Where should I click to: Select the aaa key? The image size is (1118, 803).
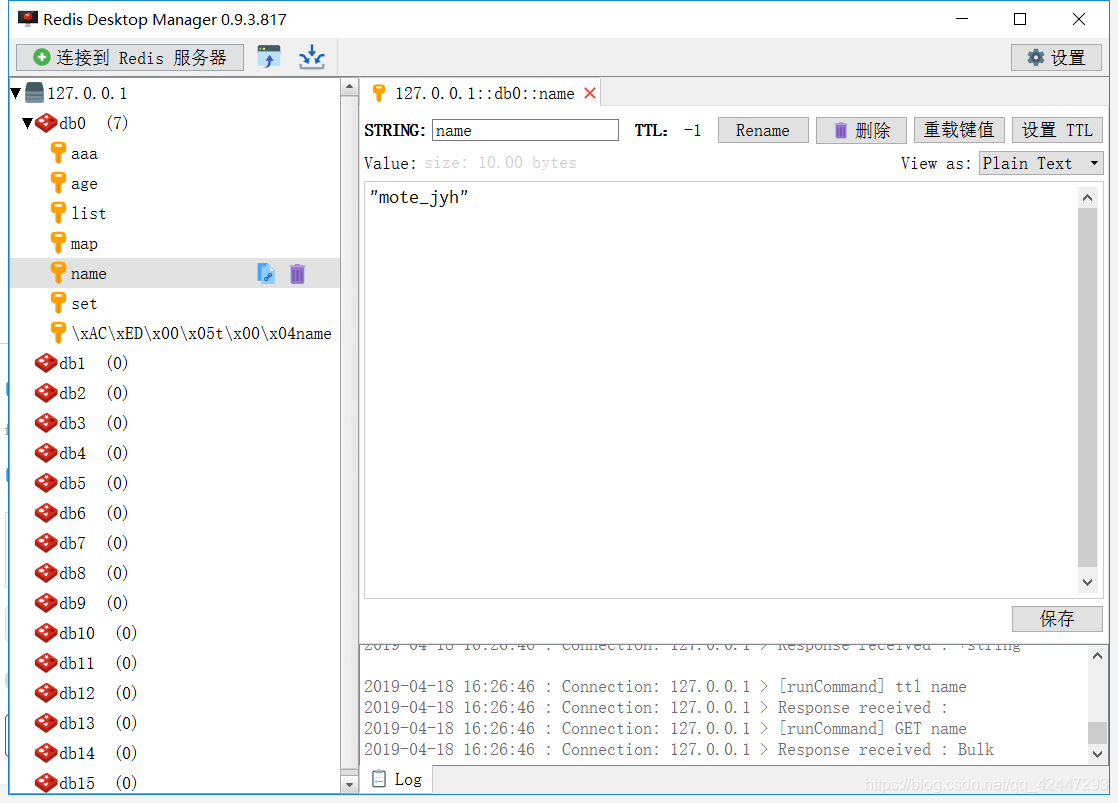click(x=84, y=153)
